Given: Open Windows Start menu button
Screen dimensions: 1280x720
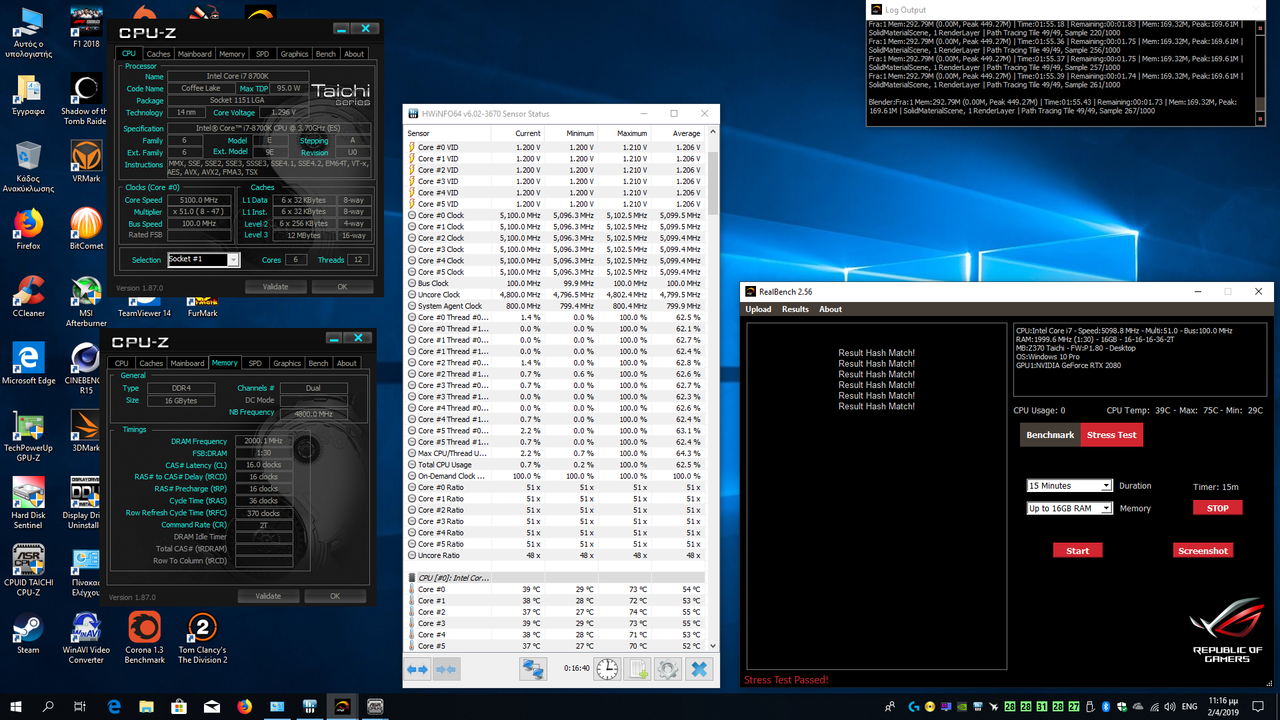Looking at the screenshot, I should (15, 706).
